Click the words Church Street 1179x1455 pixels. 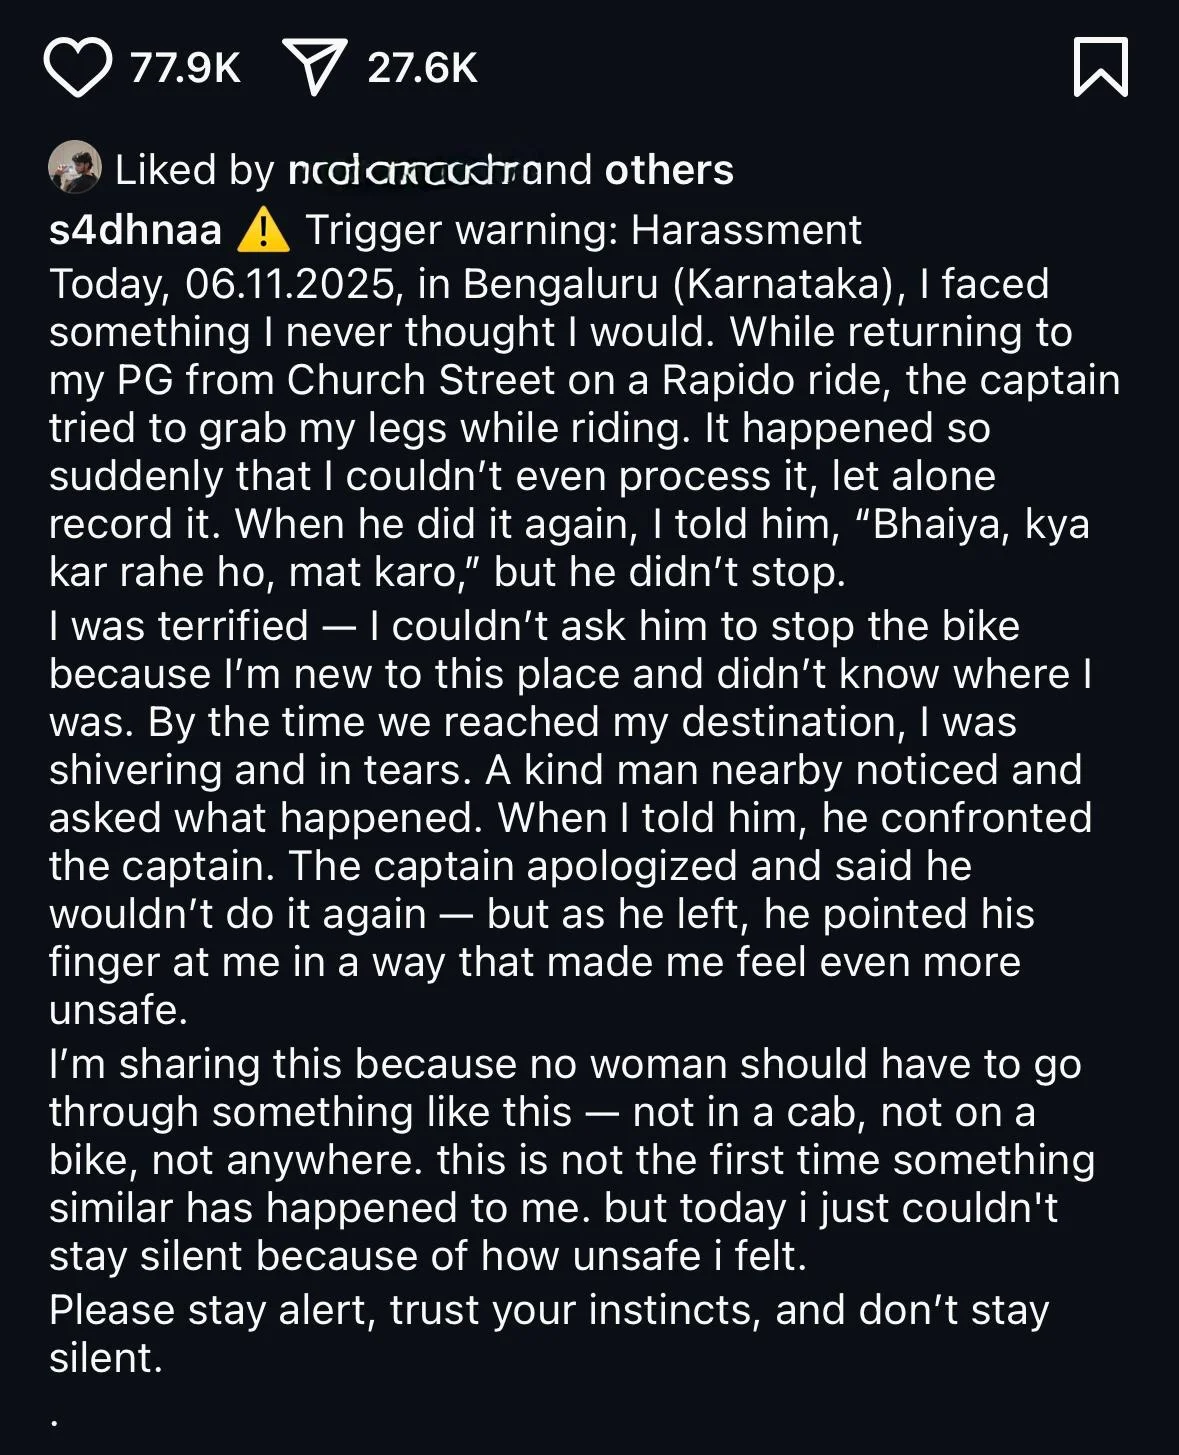tap(420, 380)
